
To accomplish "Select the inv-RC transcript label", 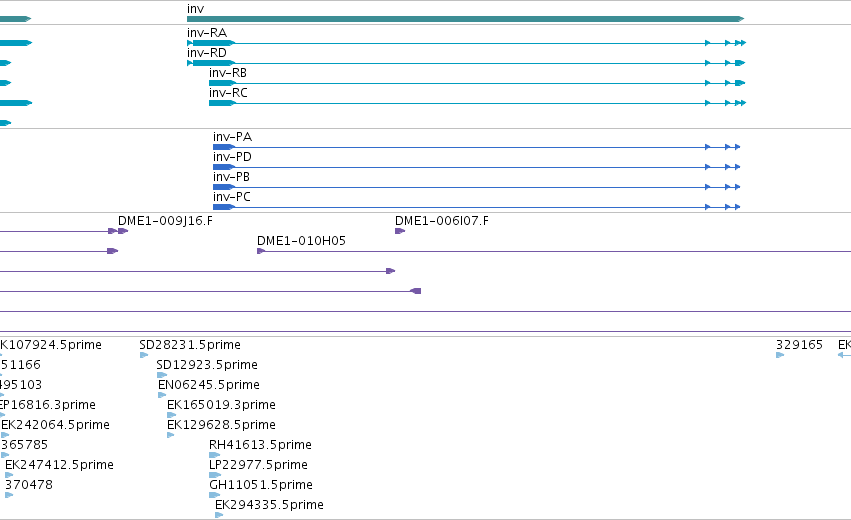I will 228,93.
